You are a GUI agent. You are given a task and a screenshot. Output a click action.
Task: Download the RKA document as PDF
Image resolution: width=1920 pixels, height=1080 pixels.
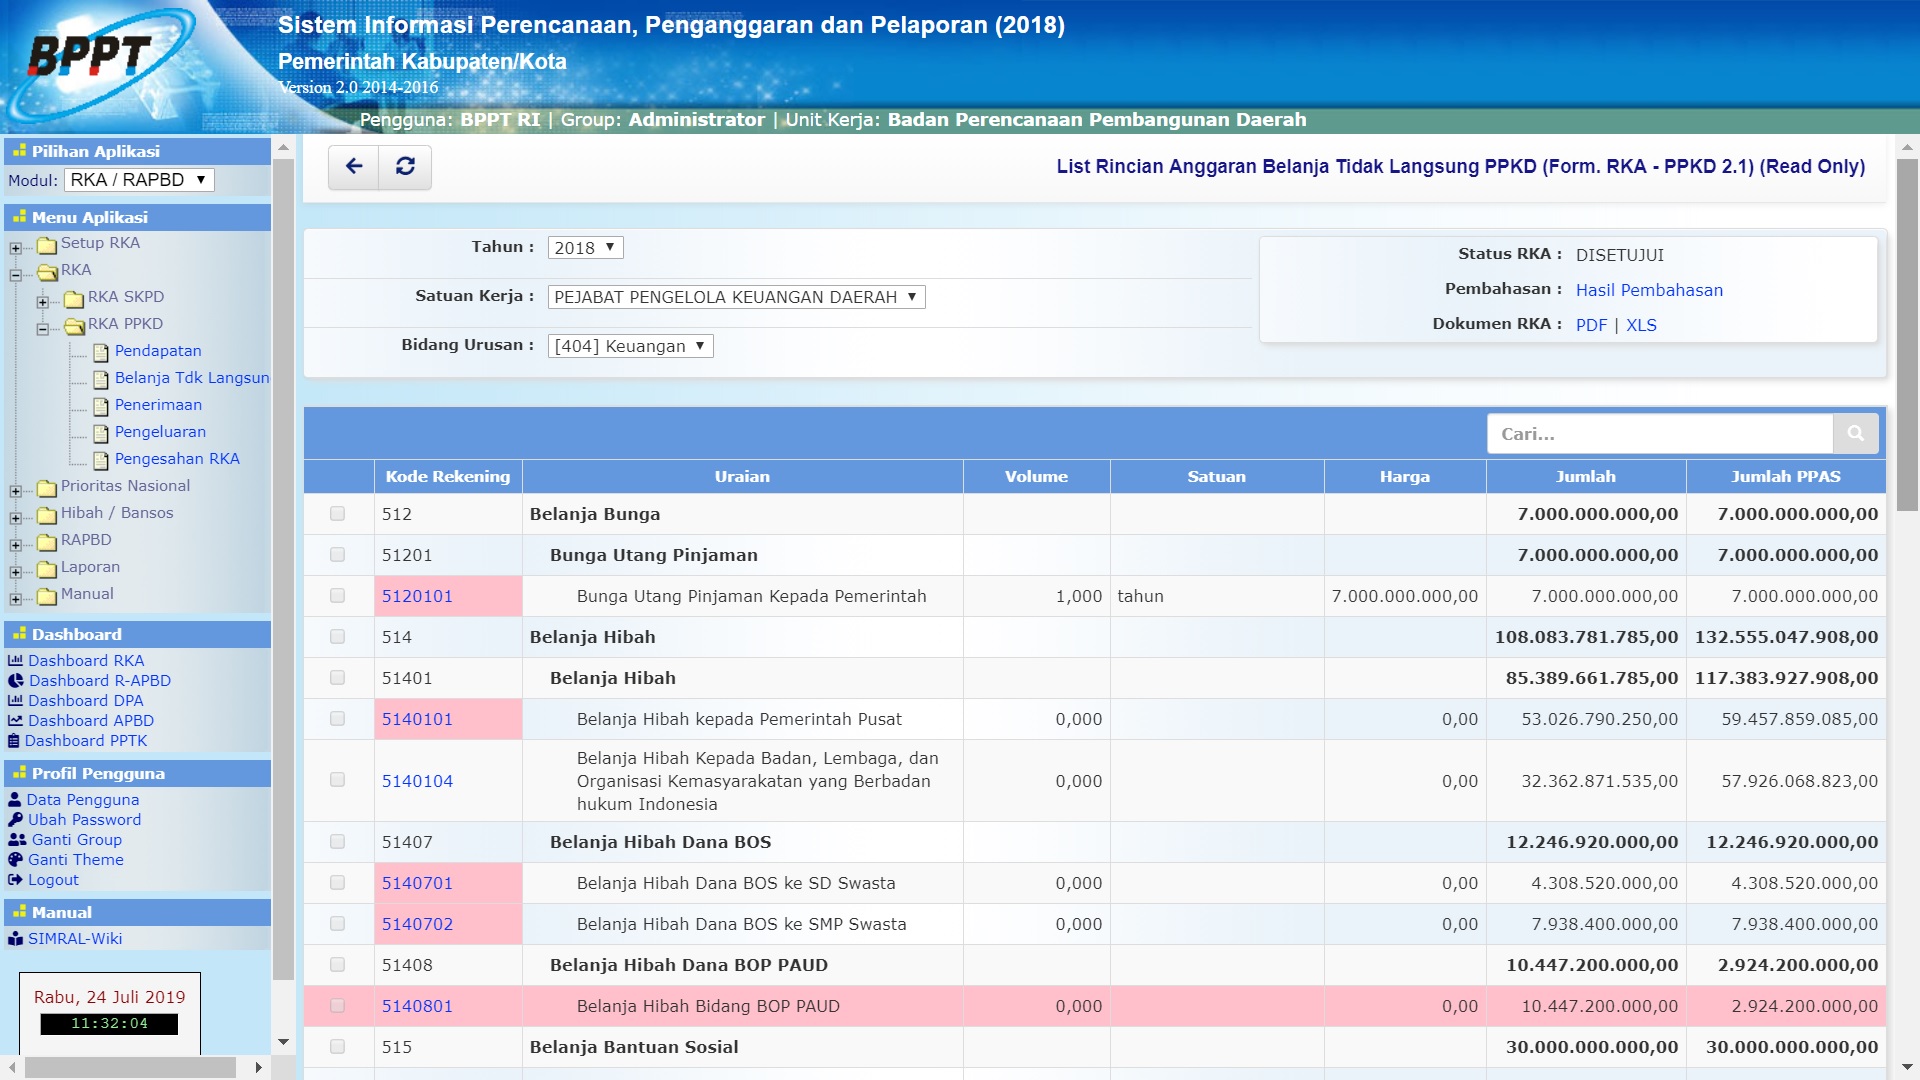click(1590, 325)
